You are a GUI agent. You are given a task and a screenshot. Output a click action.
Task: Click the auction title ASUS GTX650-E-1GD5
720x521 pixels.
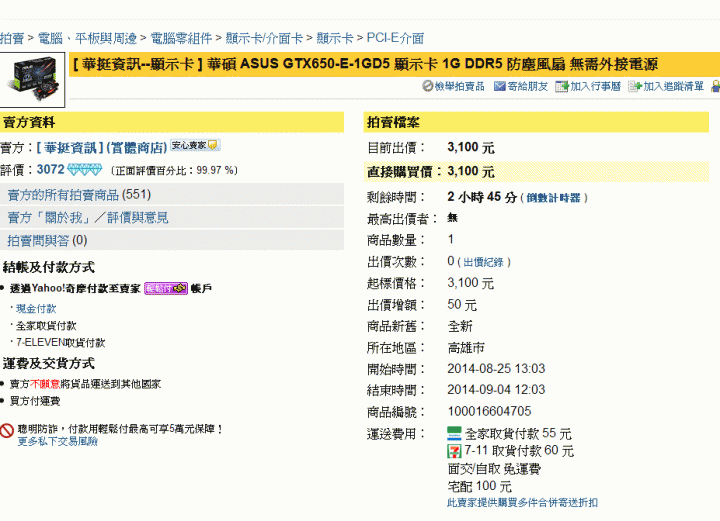click(x=365, y=64)
